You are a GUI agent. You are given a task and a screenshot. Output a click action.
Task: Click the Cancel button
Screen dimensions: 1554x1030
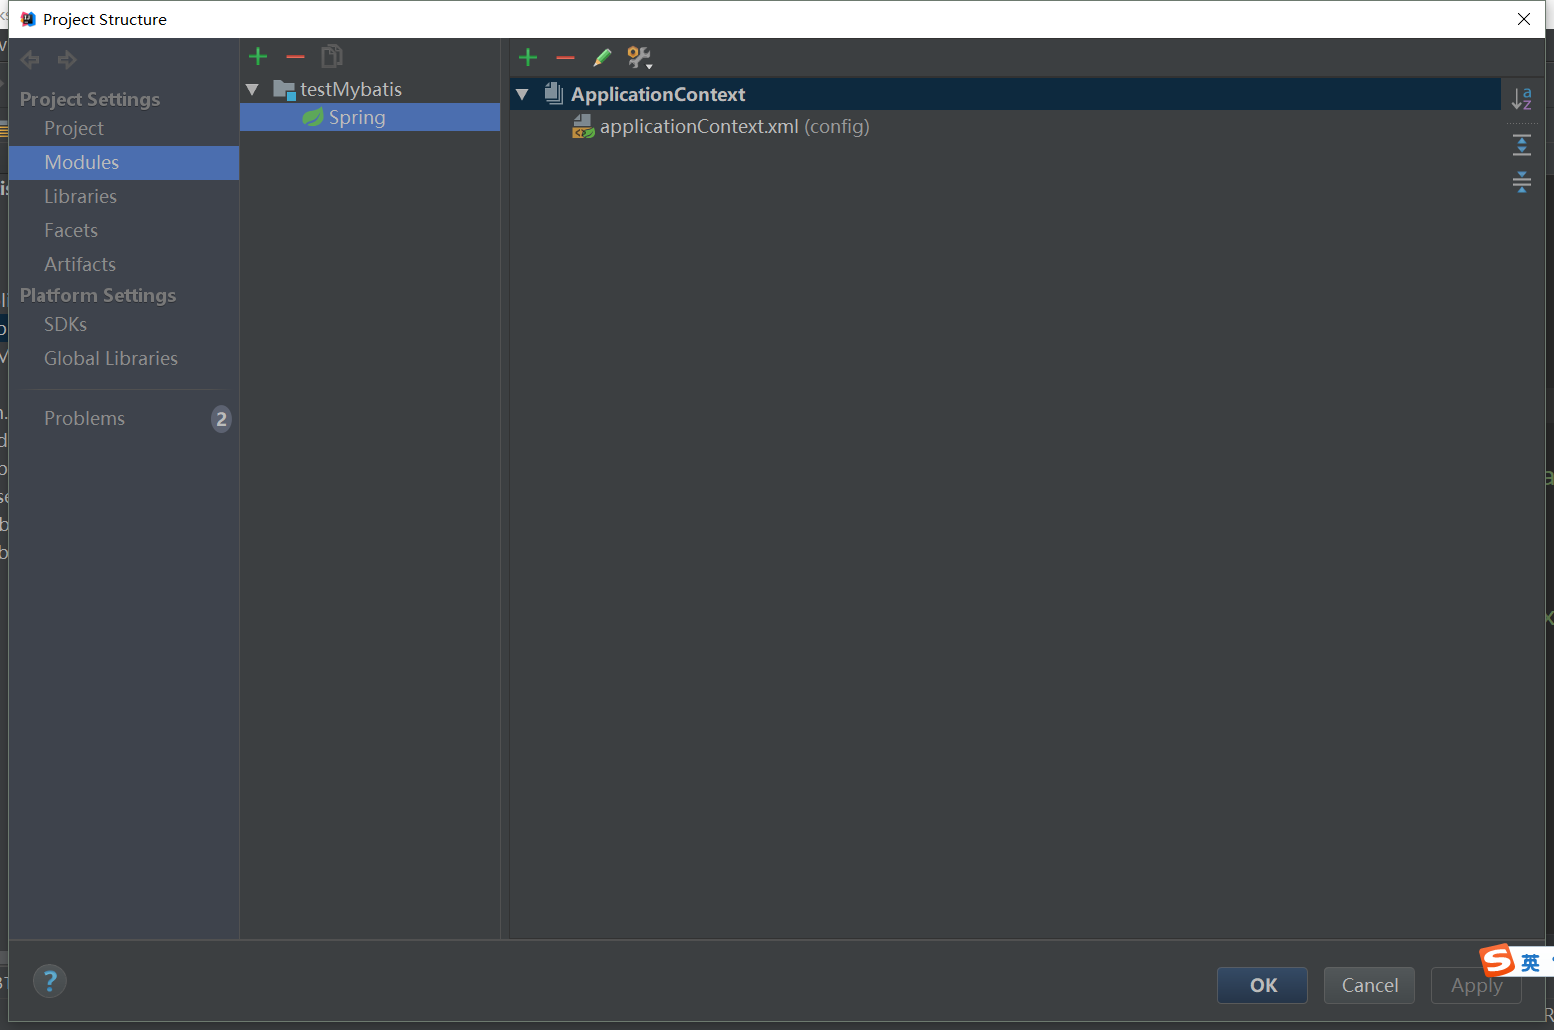pos(1369,985)
